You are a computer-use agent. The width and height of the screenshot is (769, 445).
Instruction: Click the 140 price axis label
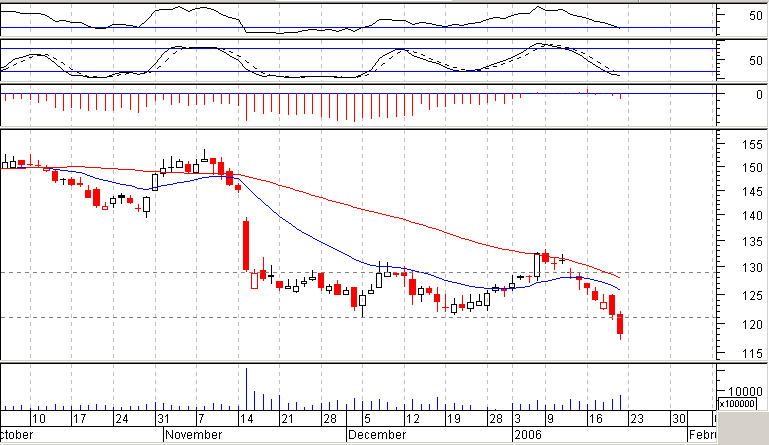click(x=752, y=215)
